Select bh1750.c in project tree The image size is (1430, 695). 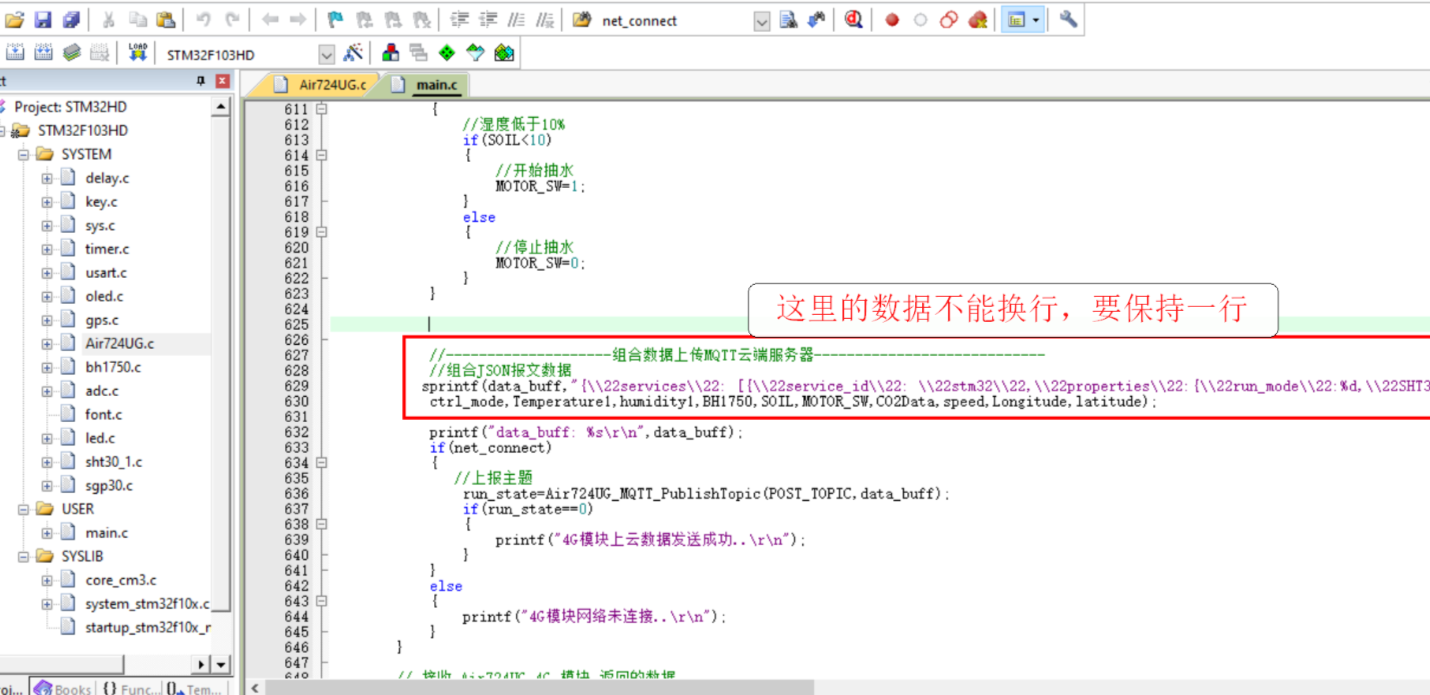[x=113, y=367]
